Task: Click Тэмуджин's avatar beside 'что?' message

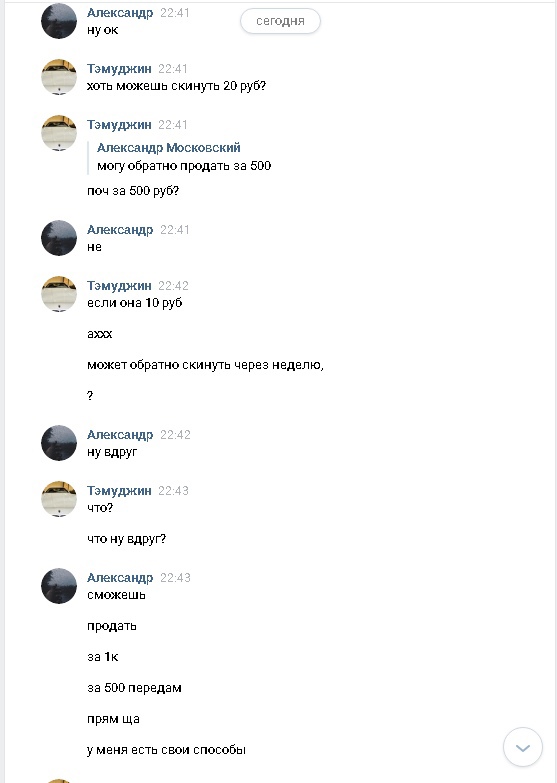Action: click(x=59, y=499)
